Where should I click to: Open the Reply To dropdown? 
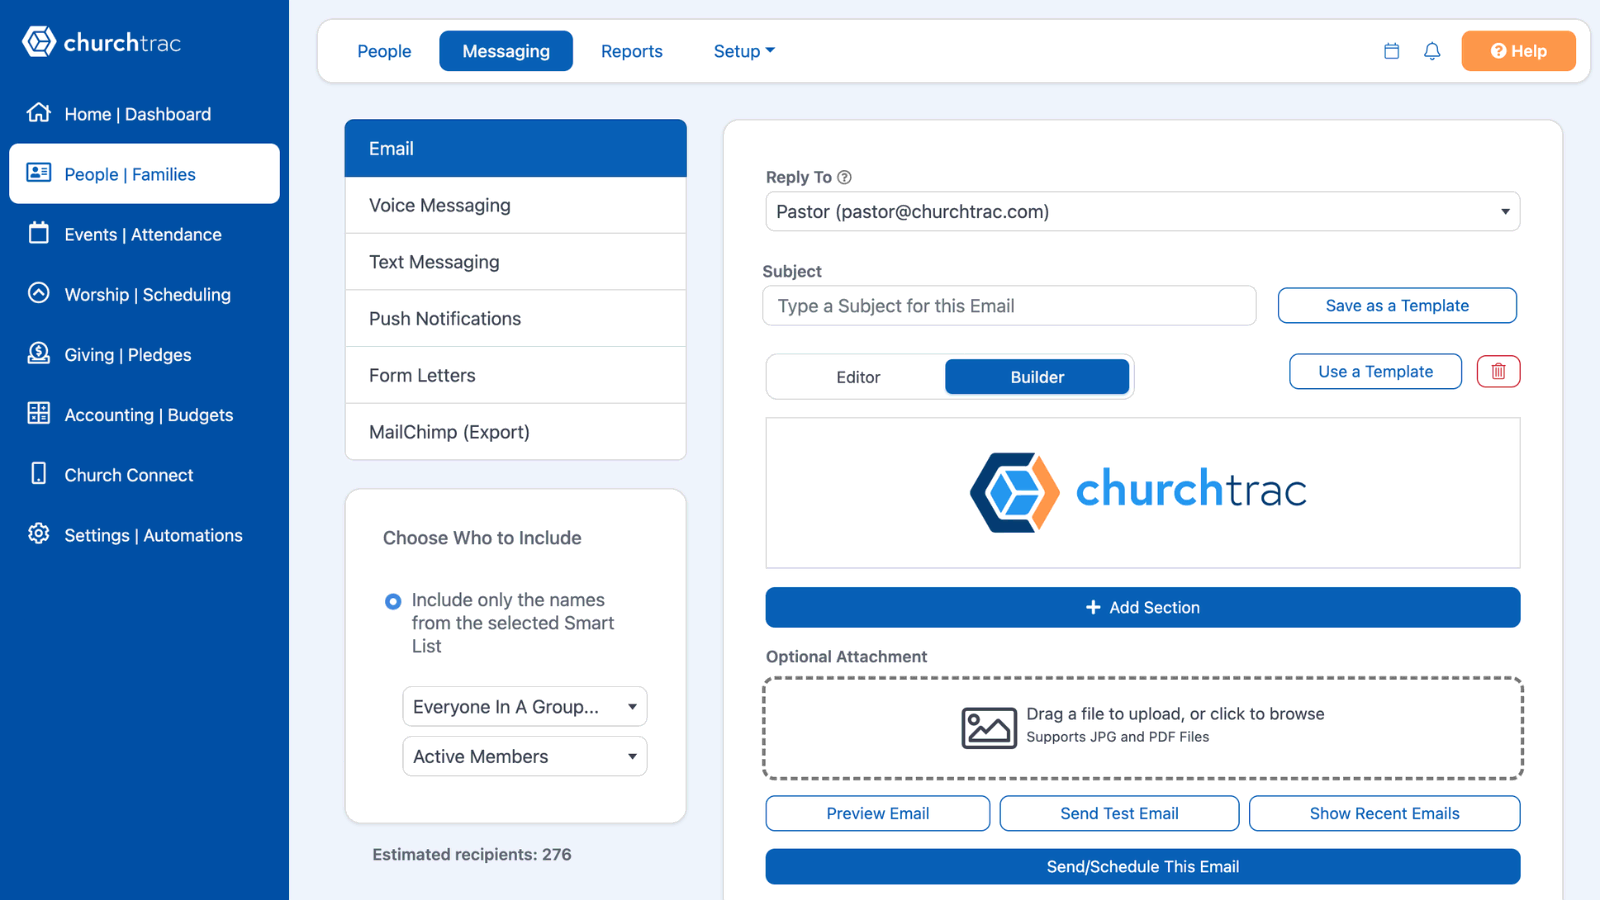(x=1143, y=211)
